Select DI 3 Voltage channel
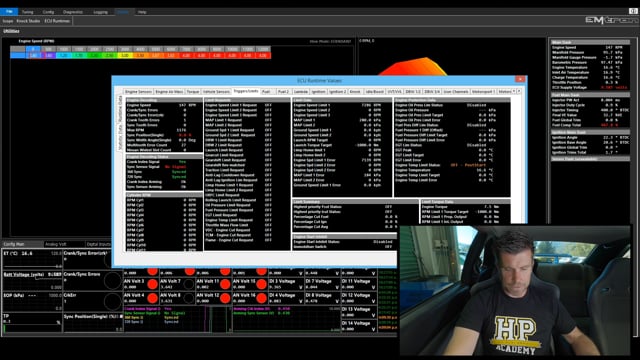The height and width of the screenshot is (360, 640). [287, 284]
